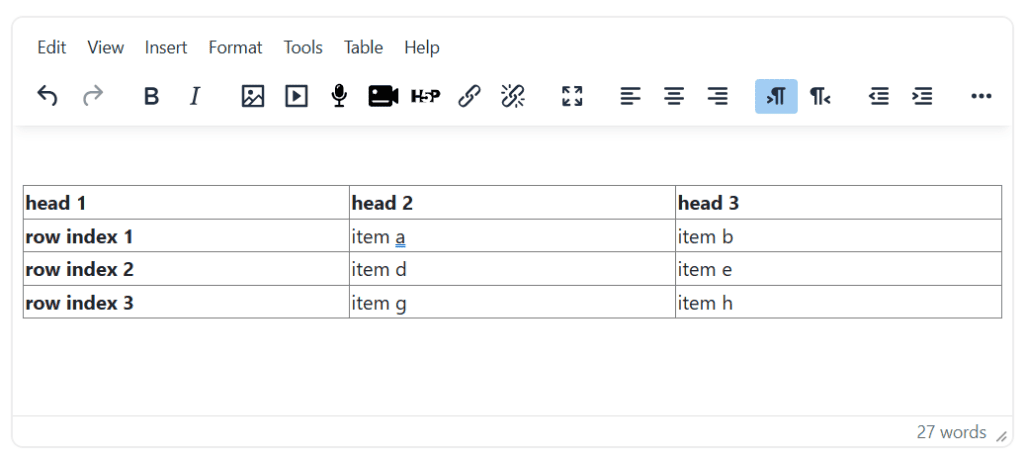Insert H5P content from toolbar

coord(426,96)
